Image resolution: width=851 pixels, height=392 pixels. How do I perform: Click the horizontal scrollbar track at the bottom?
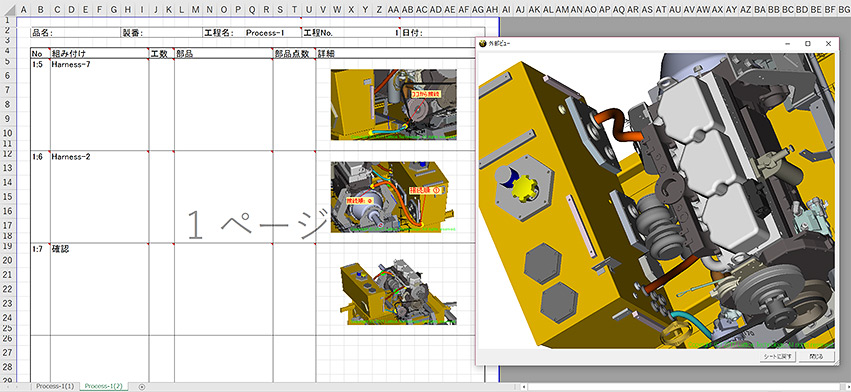point(684,387)
